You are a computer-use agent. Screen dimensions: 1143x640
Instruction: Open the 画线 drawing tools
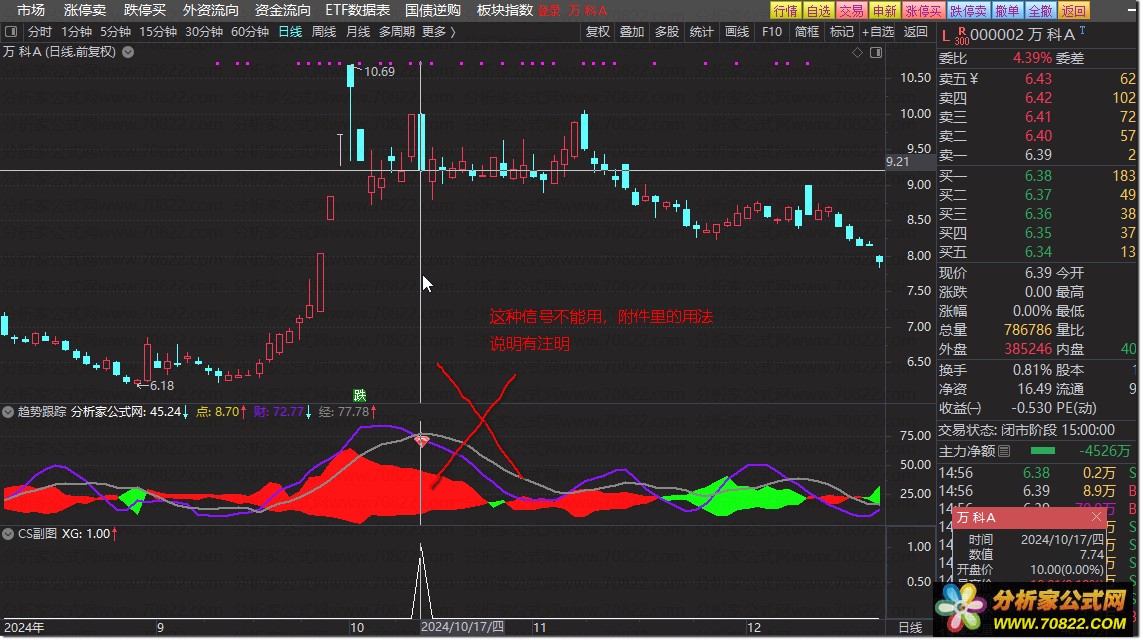tap(736, 32)
